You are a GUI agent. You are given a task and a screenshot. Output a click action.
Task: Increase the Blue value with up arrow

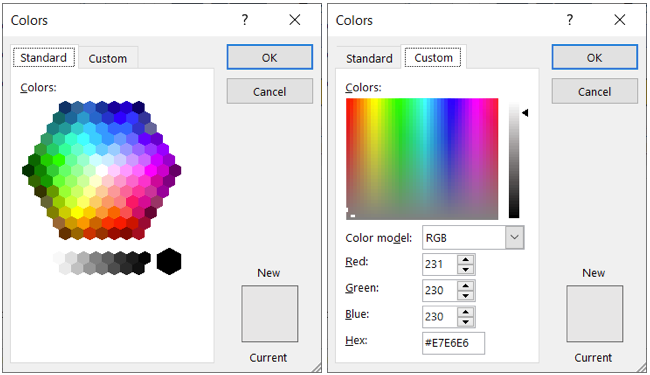coord(466,312)
